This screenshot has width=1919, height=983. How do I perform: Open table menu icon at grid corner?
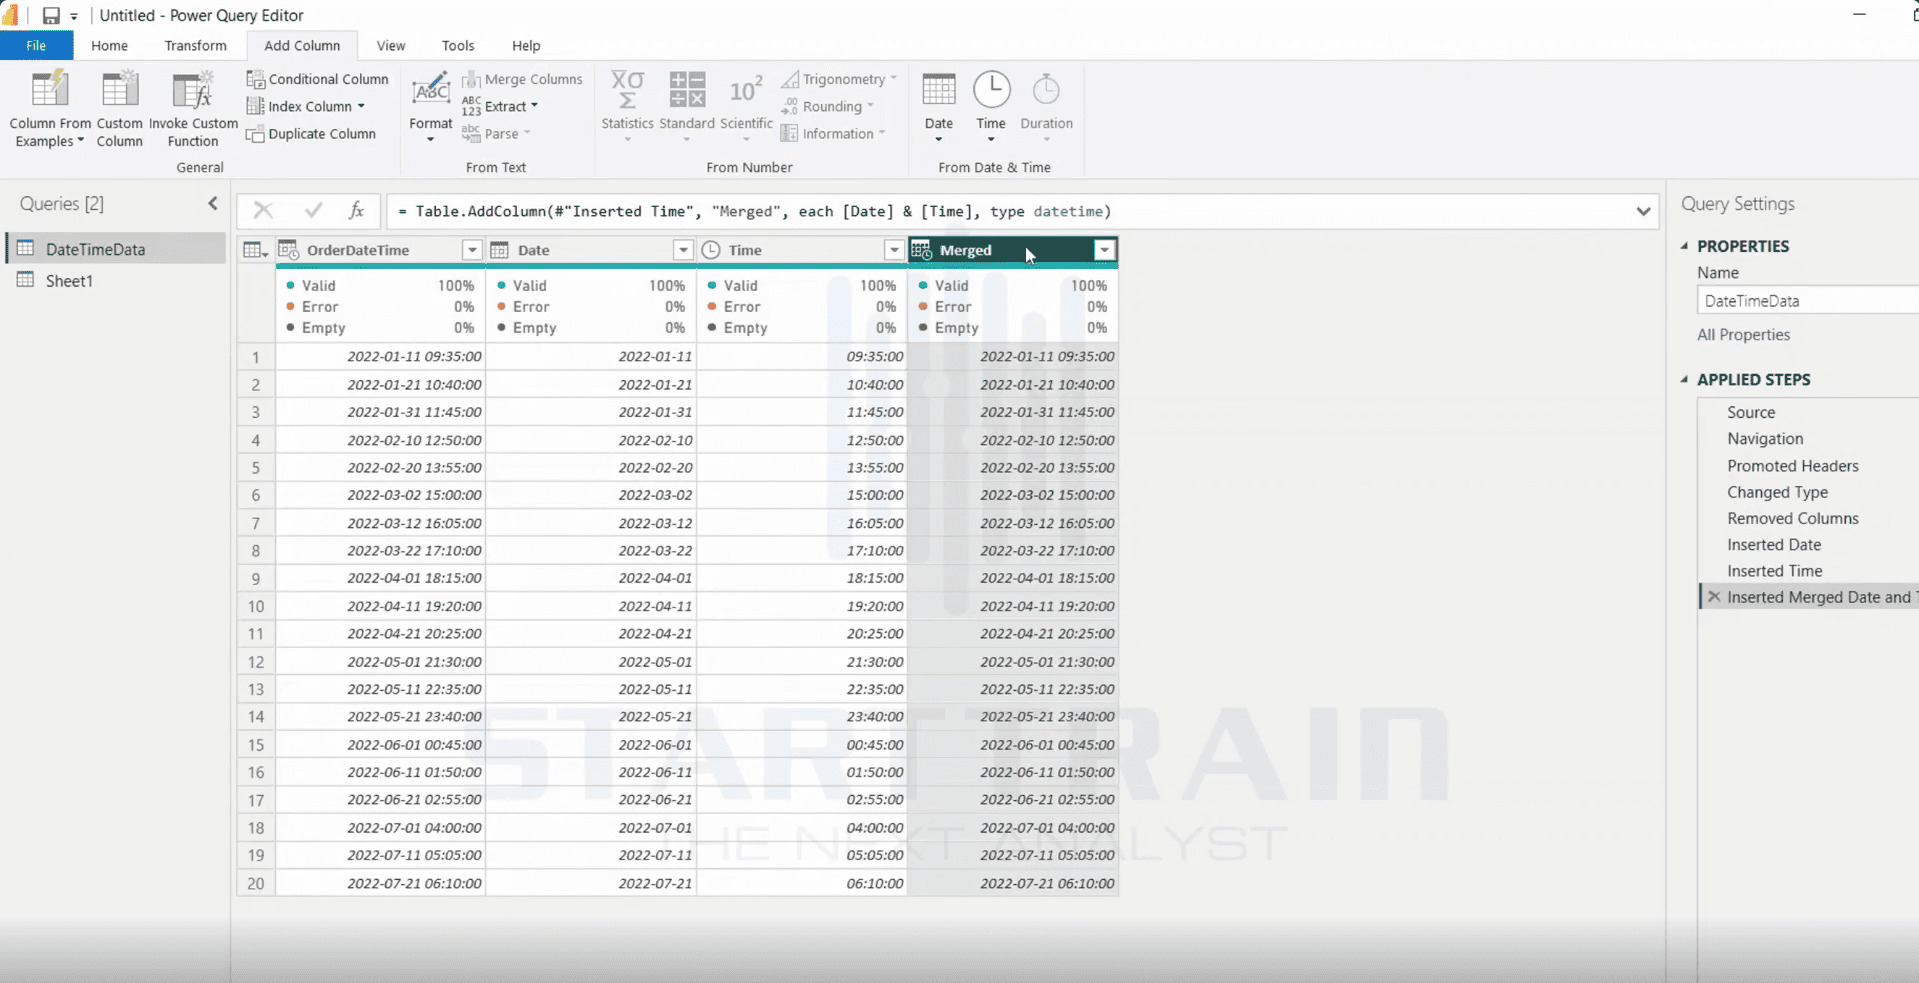[256, 250]
